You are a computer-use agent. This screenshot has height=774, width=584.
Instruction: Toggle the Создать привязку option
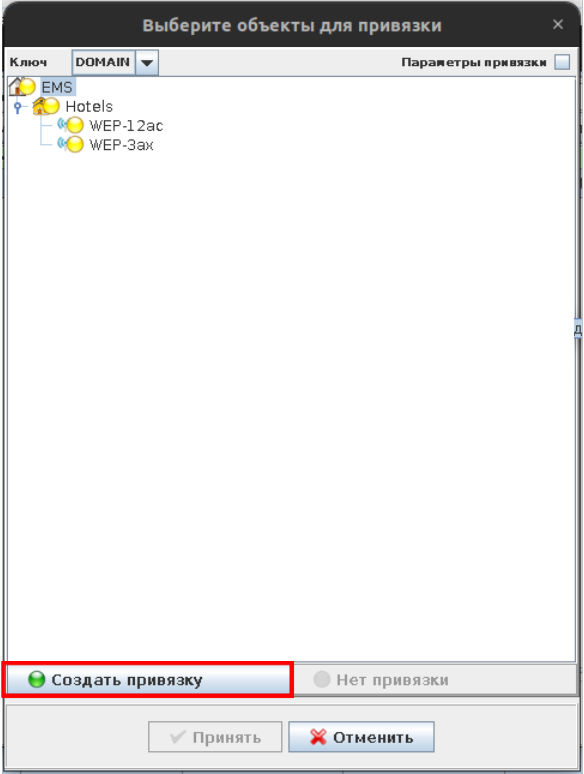click(148, 680)
